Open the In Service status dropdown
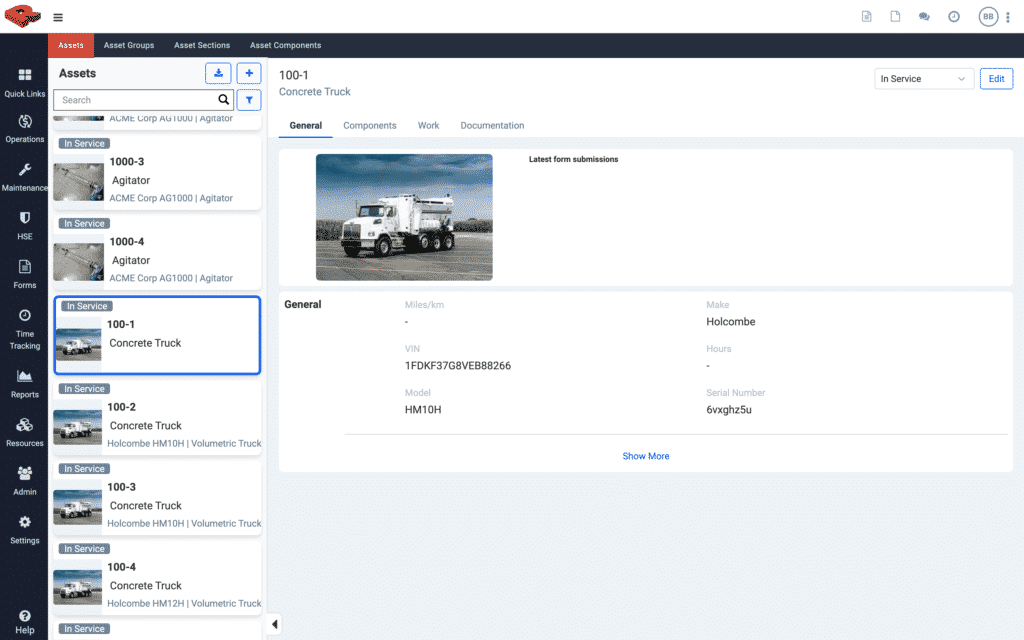1024x640 pixels. (x=923, y=78)
